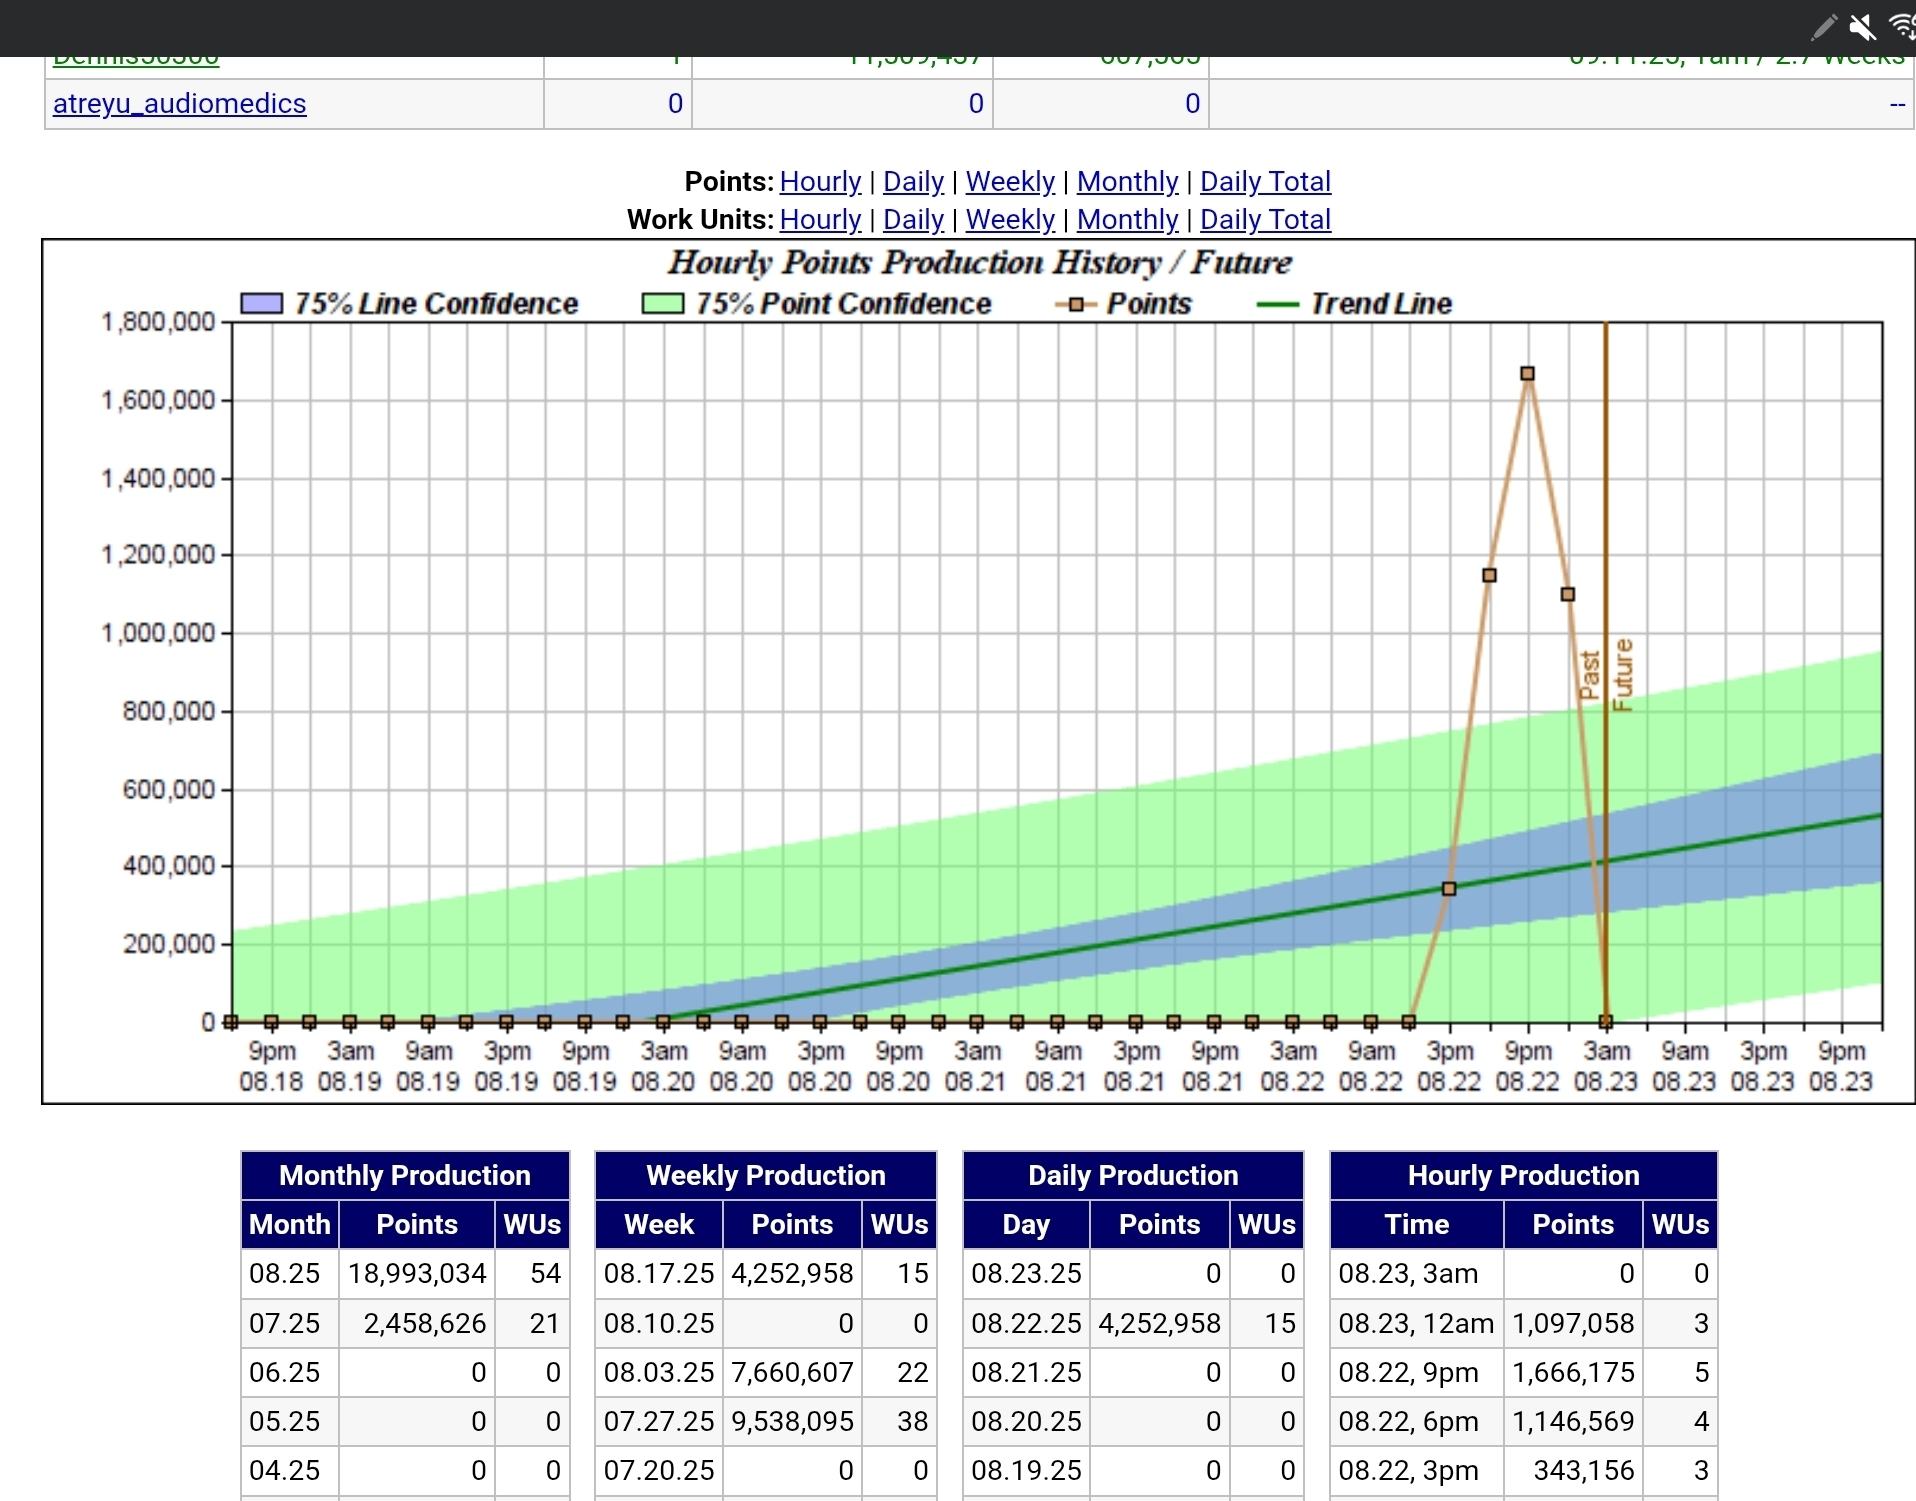Click the 06.25 month row label
The width and height of the screenshot is (1916, 1501).
pyautogui.click(x=284, y=1372)
